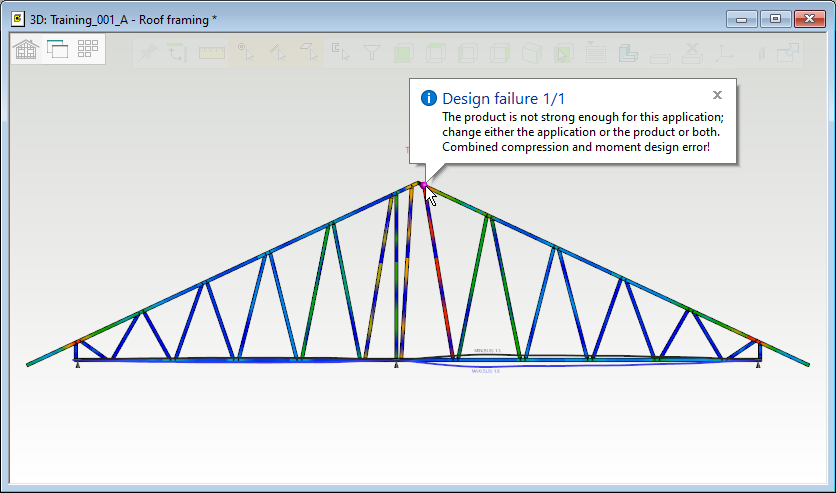Open the grid tiles view icon

[x=88, y=50]
